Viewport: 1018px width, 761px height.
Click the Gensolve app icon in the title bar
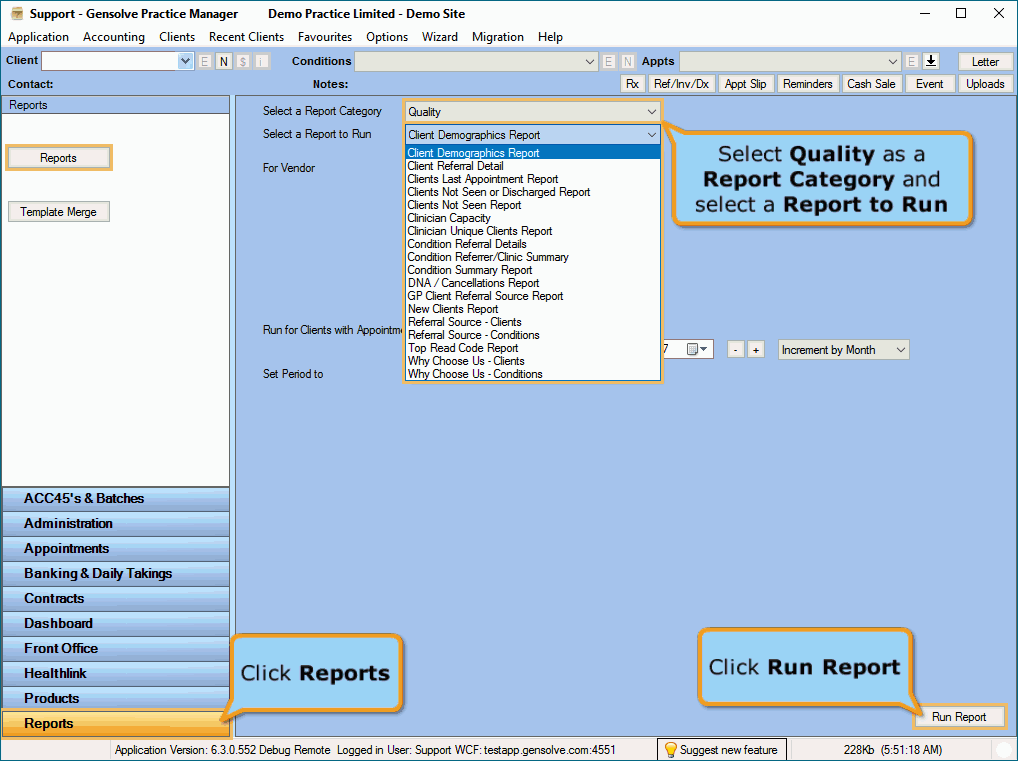click(17, 14)
